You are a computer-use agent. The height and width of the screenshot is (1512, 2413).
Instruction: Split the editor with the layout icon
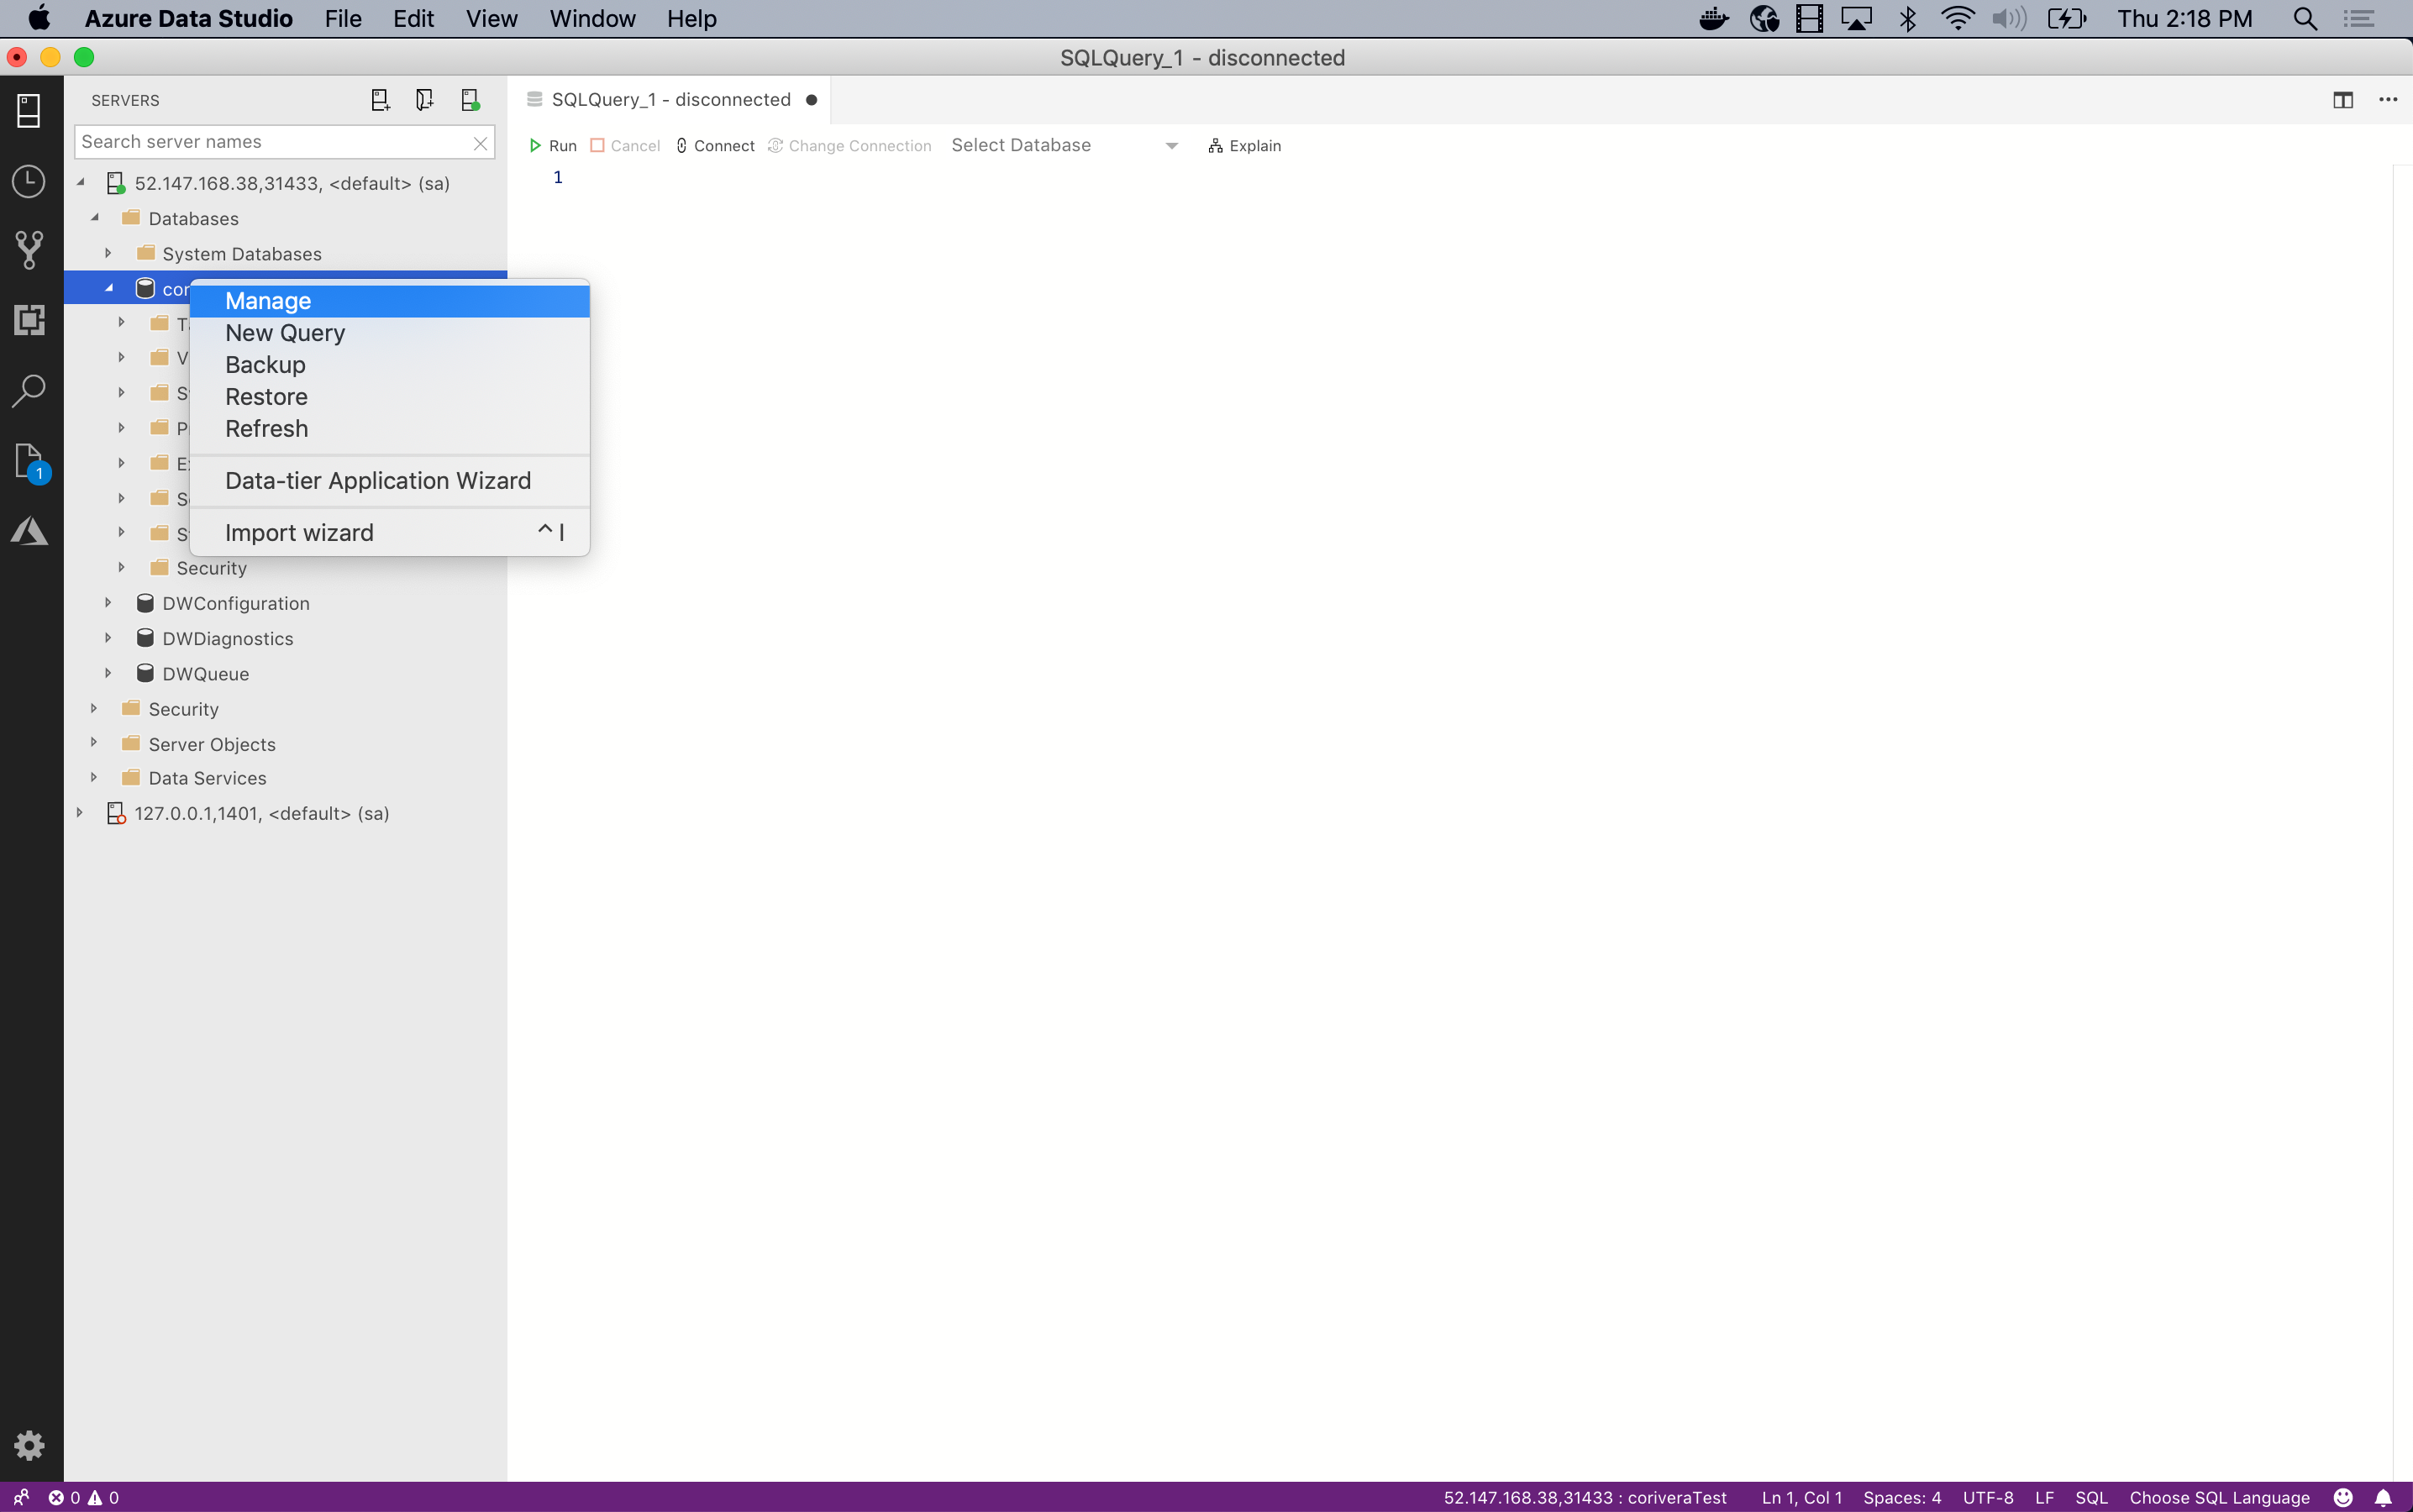pyautogui.click(x=2343, y=99)
